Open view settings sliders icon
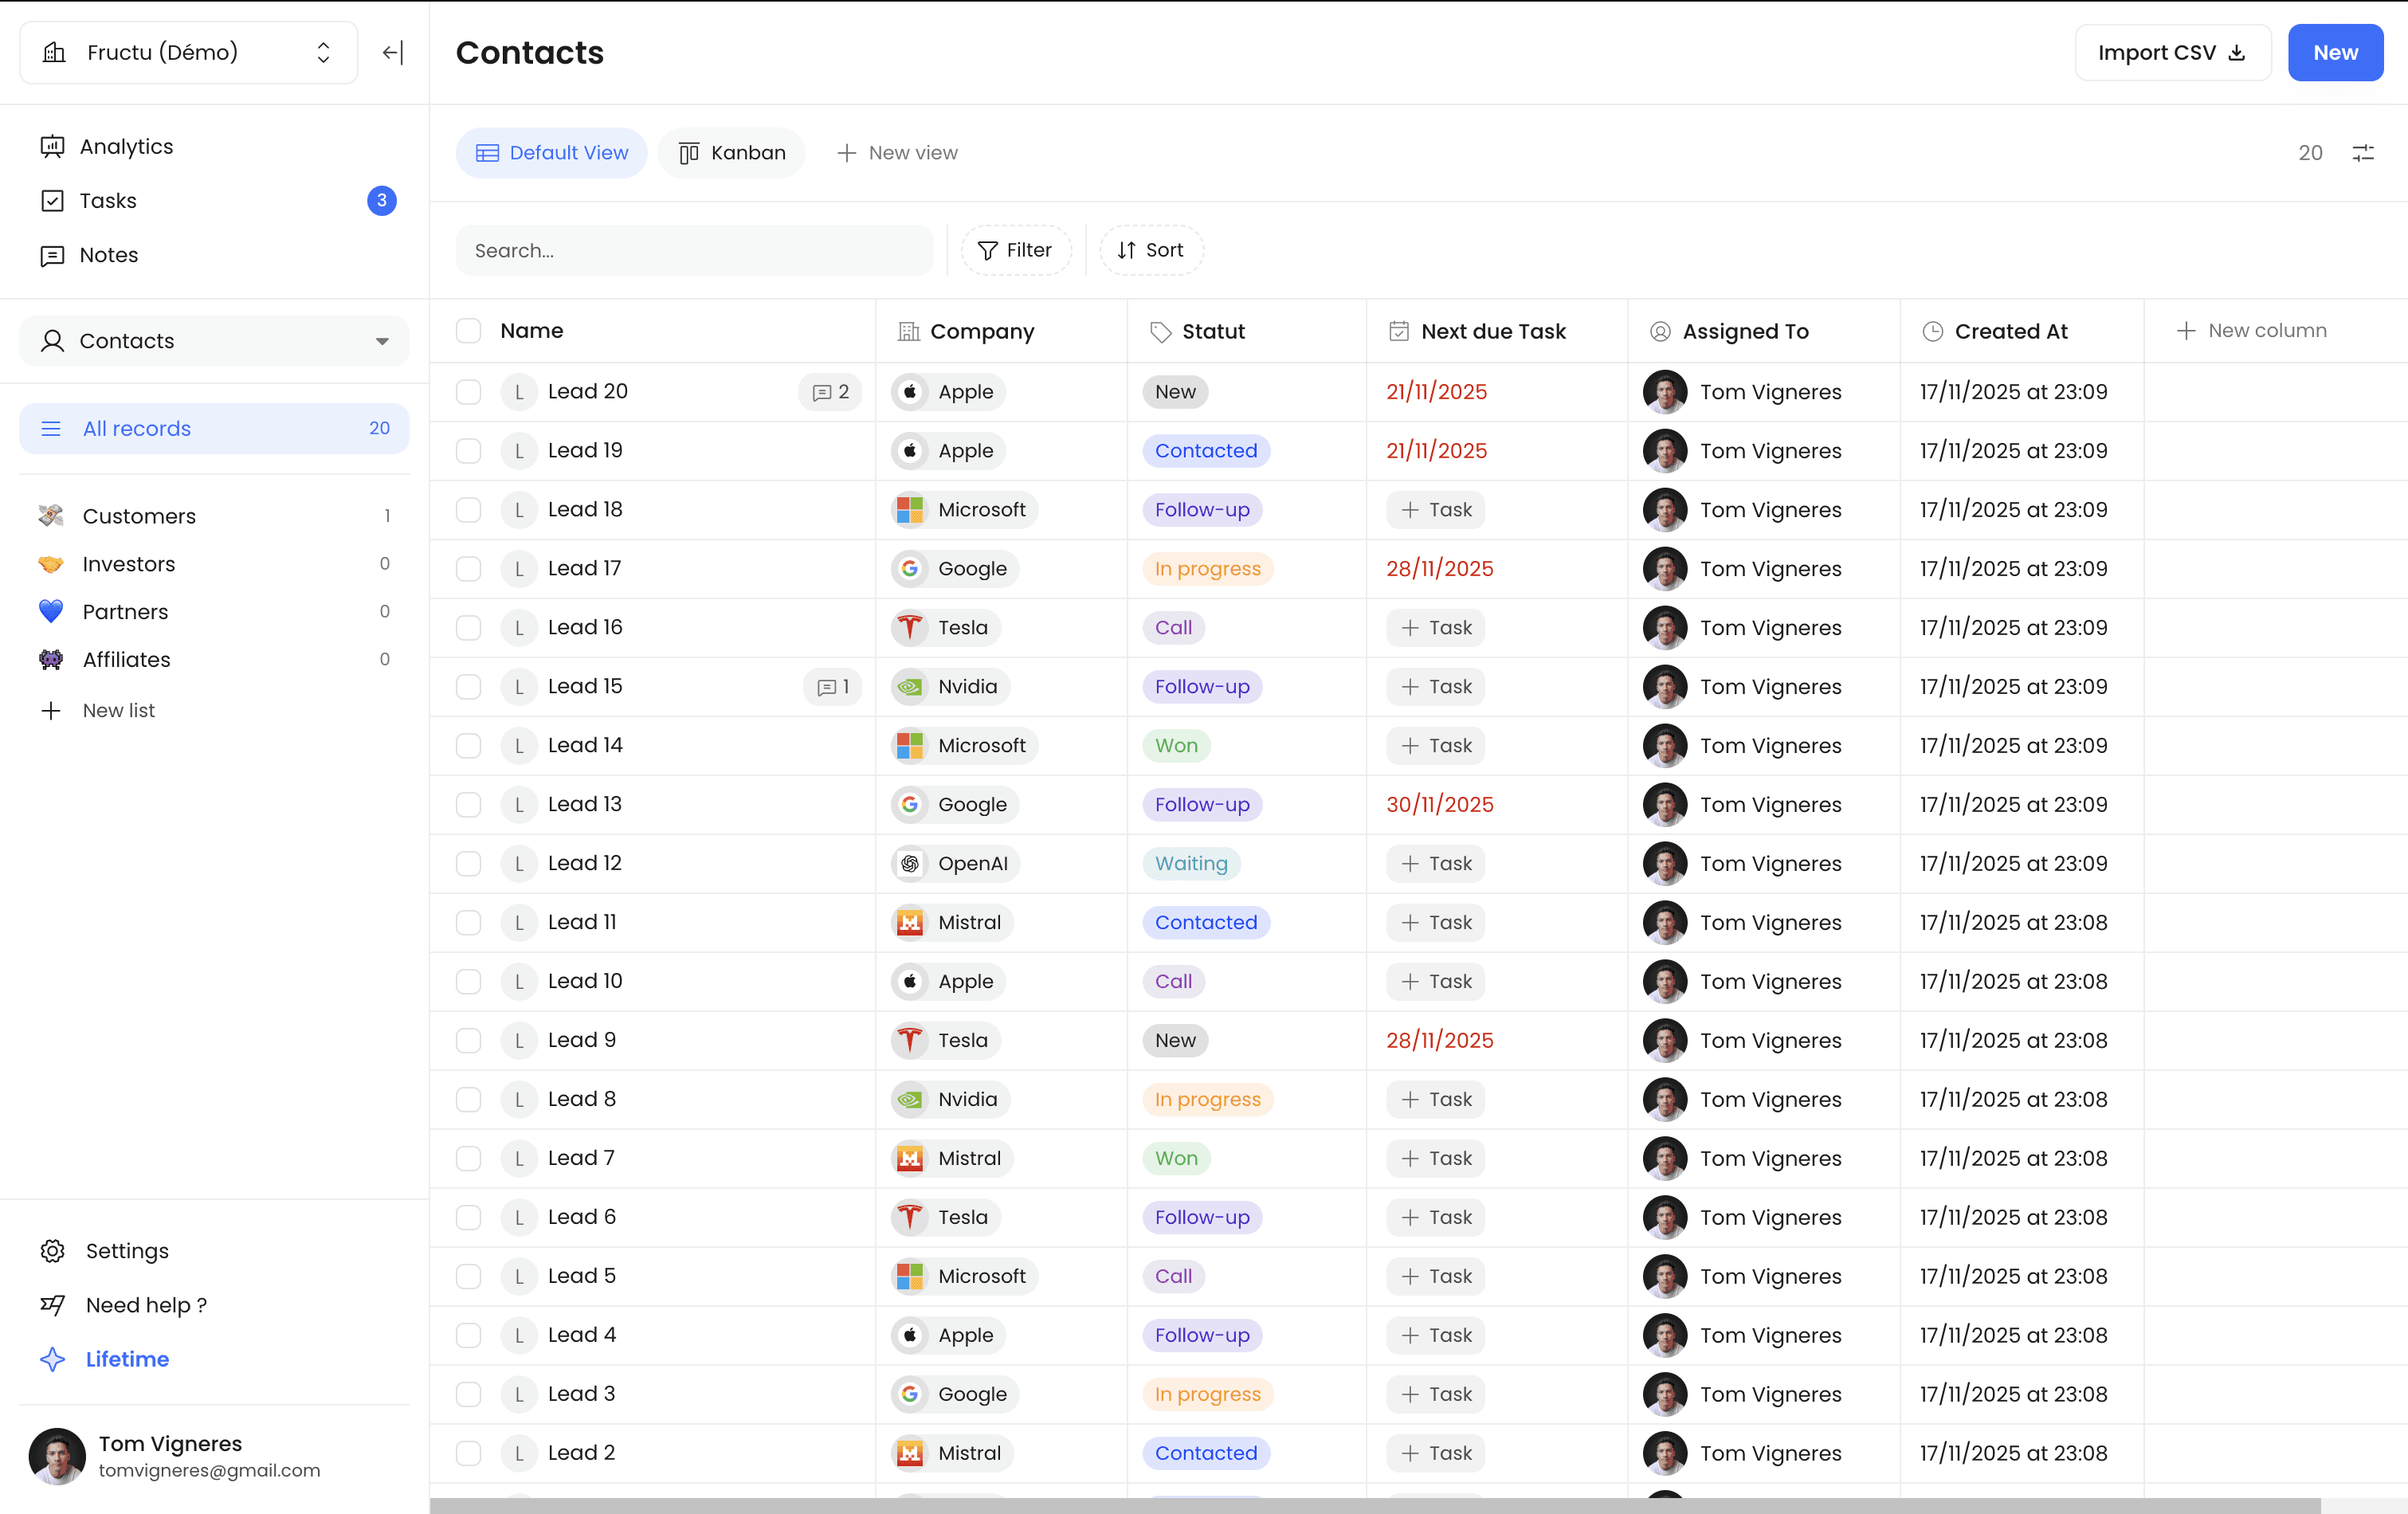 tap(2363, 153)
